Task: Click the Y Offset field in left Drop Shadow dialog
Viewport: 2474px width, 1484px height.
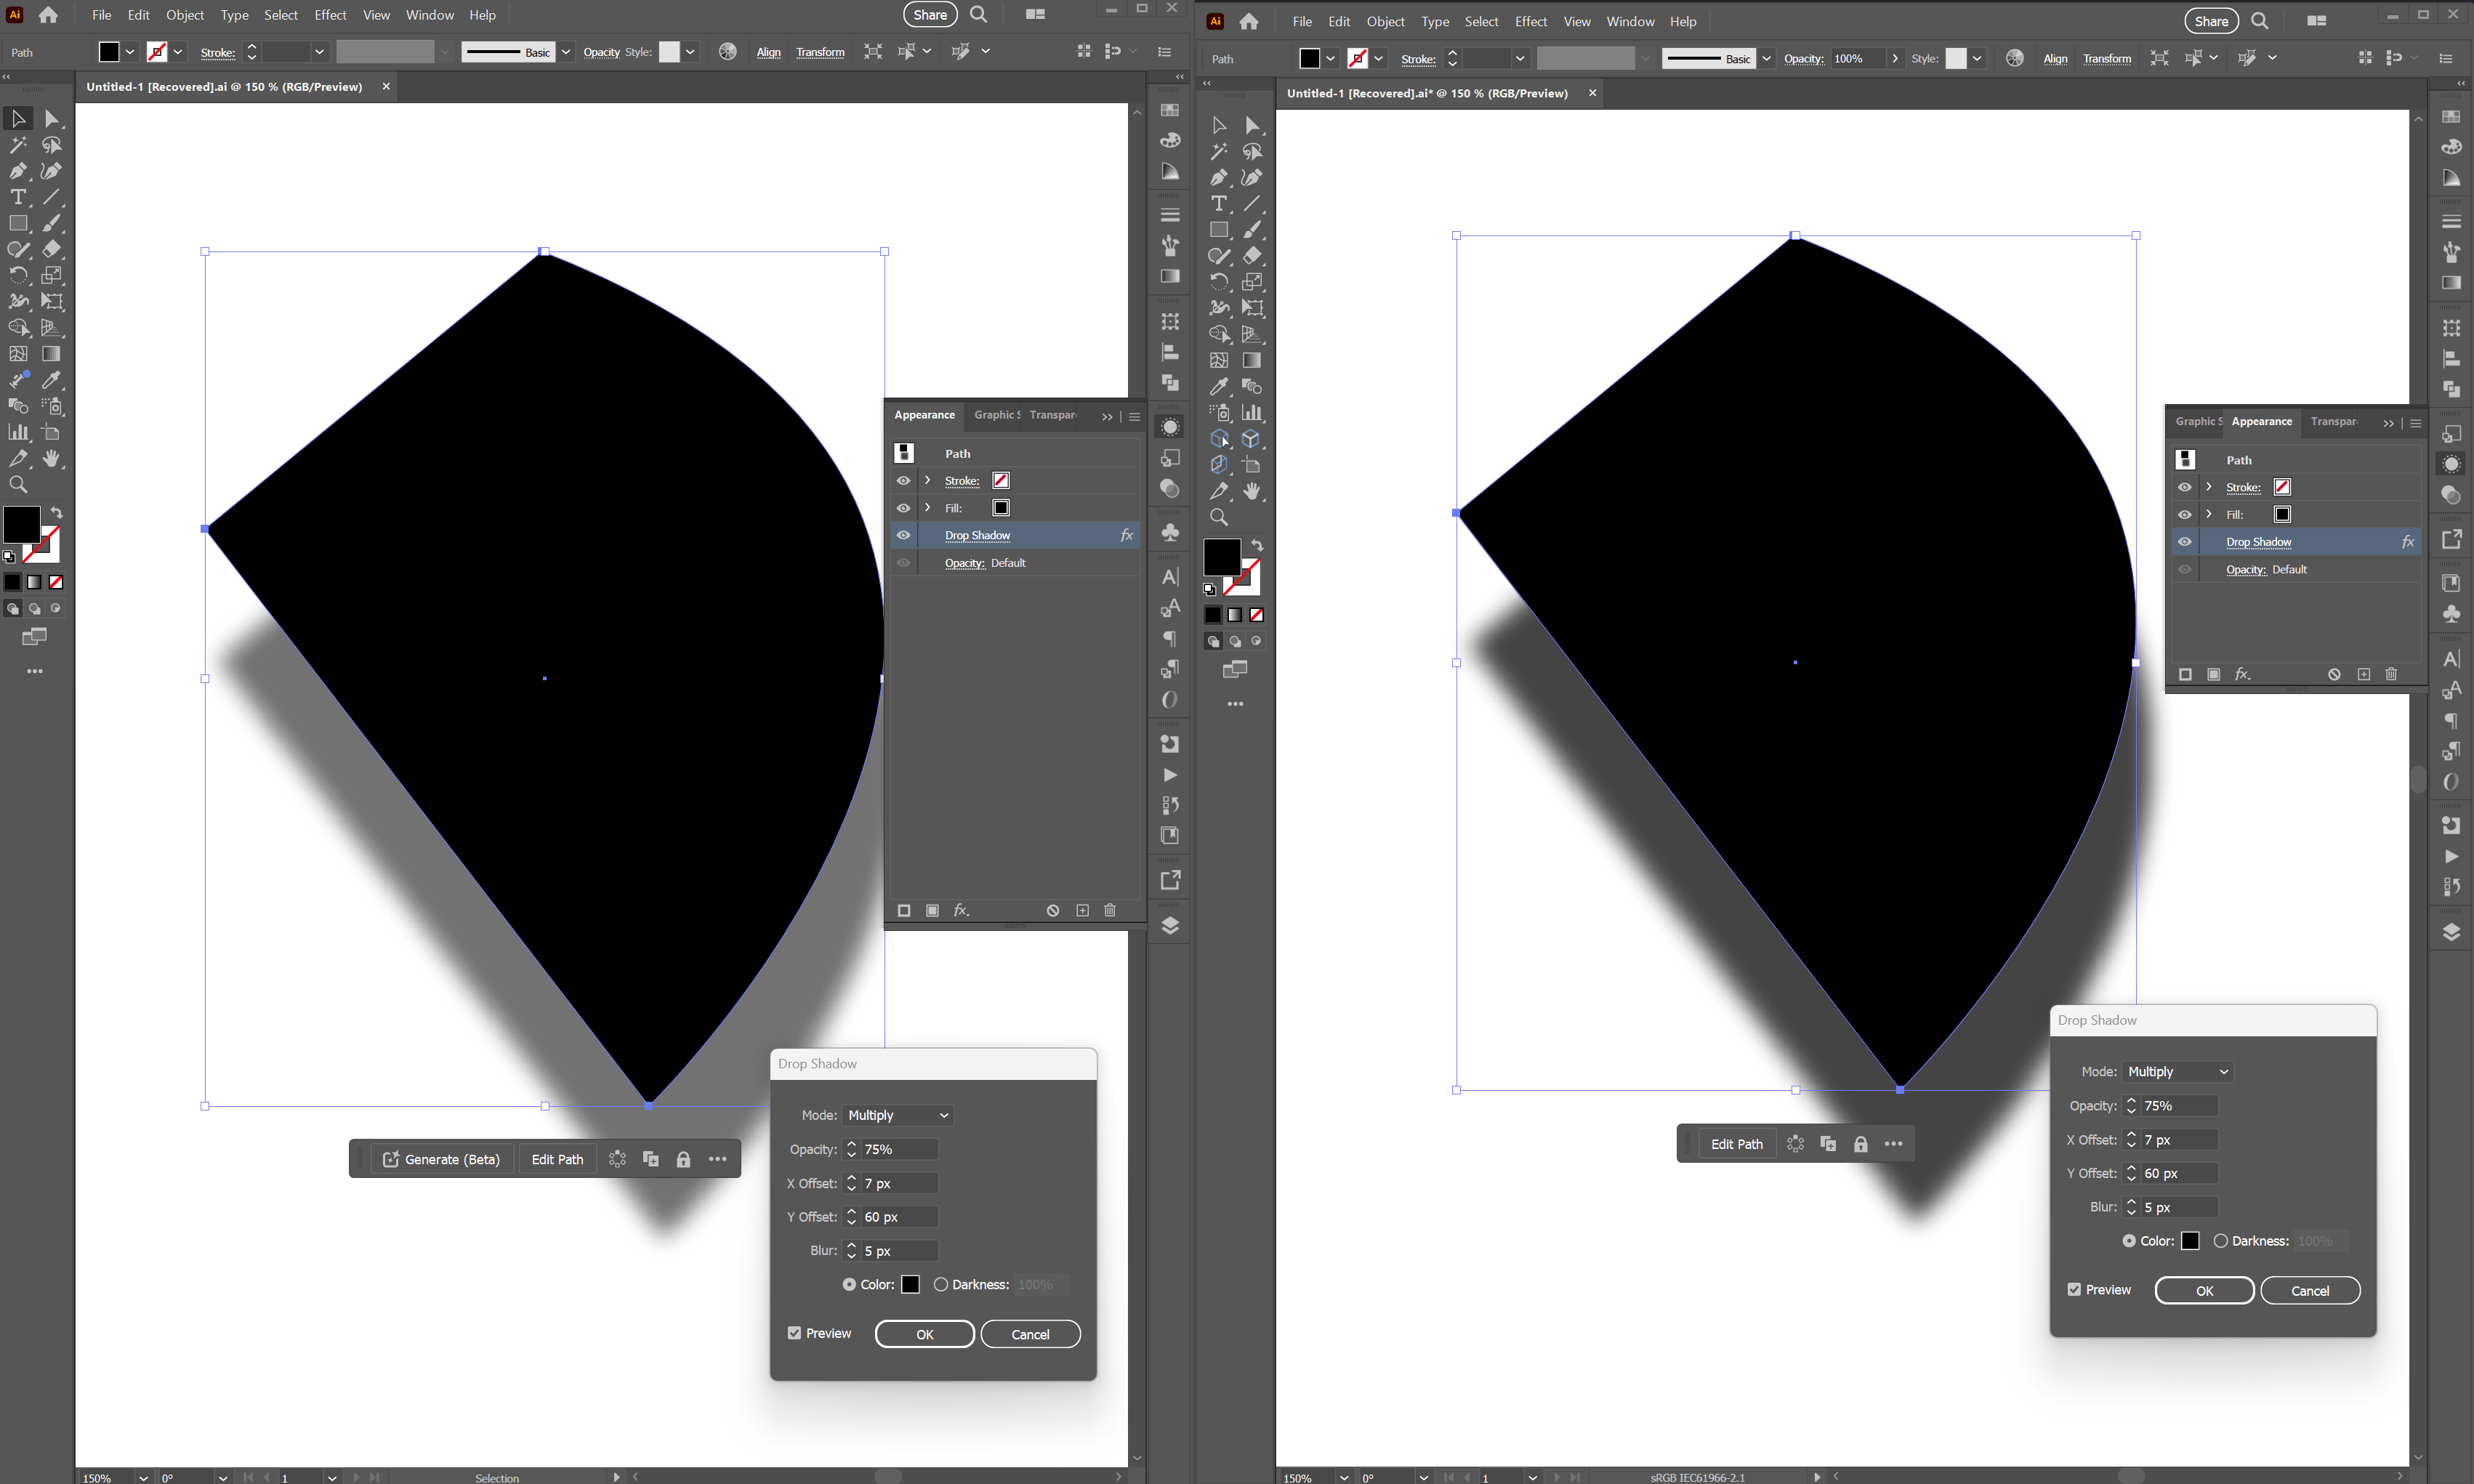Action: pos(898,1217)
